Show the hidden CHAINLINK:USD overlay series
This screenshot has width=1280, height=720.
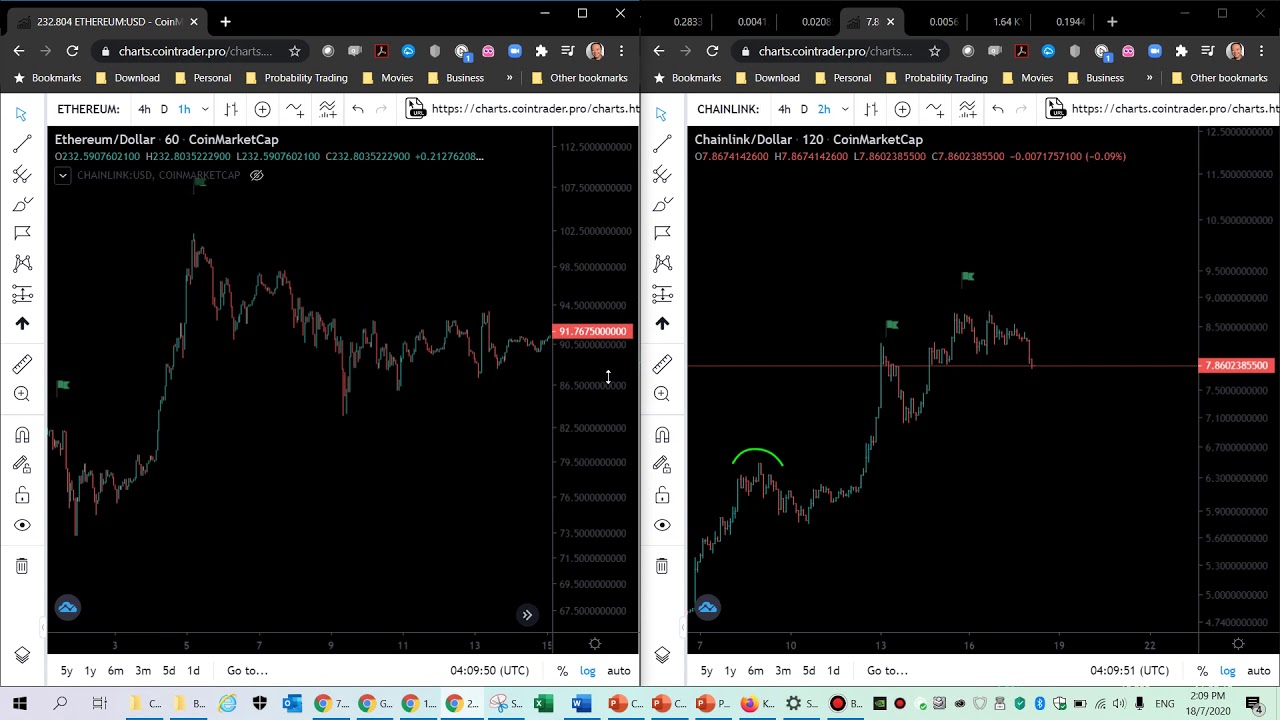pyautogui.click(x=256, y=175)
